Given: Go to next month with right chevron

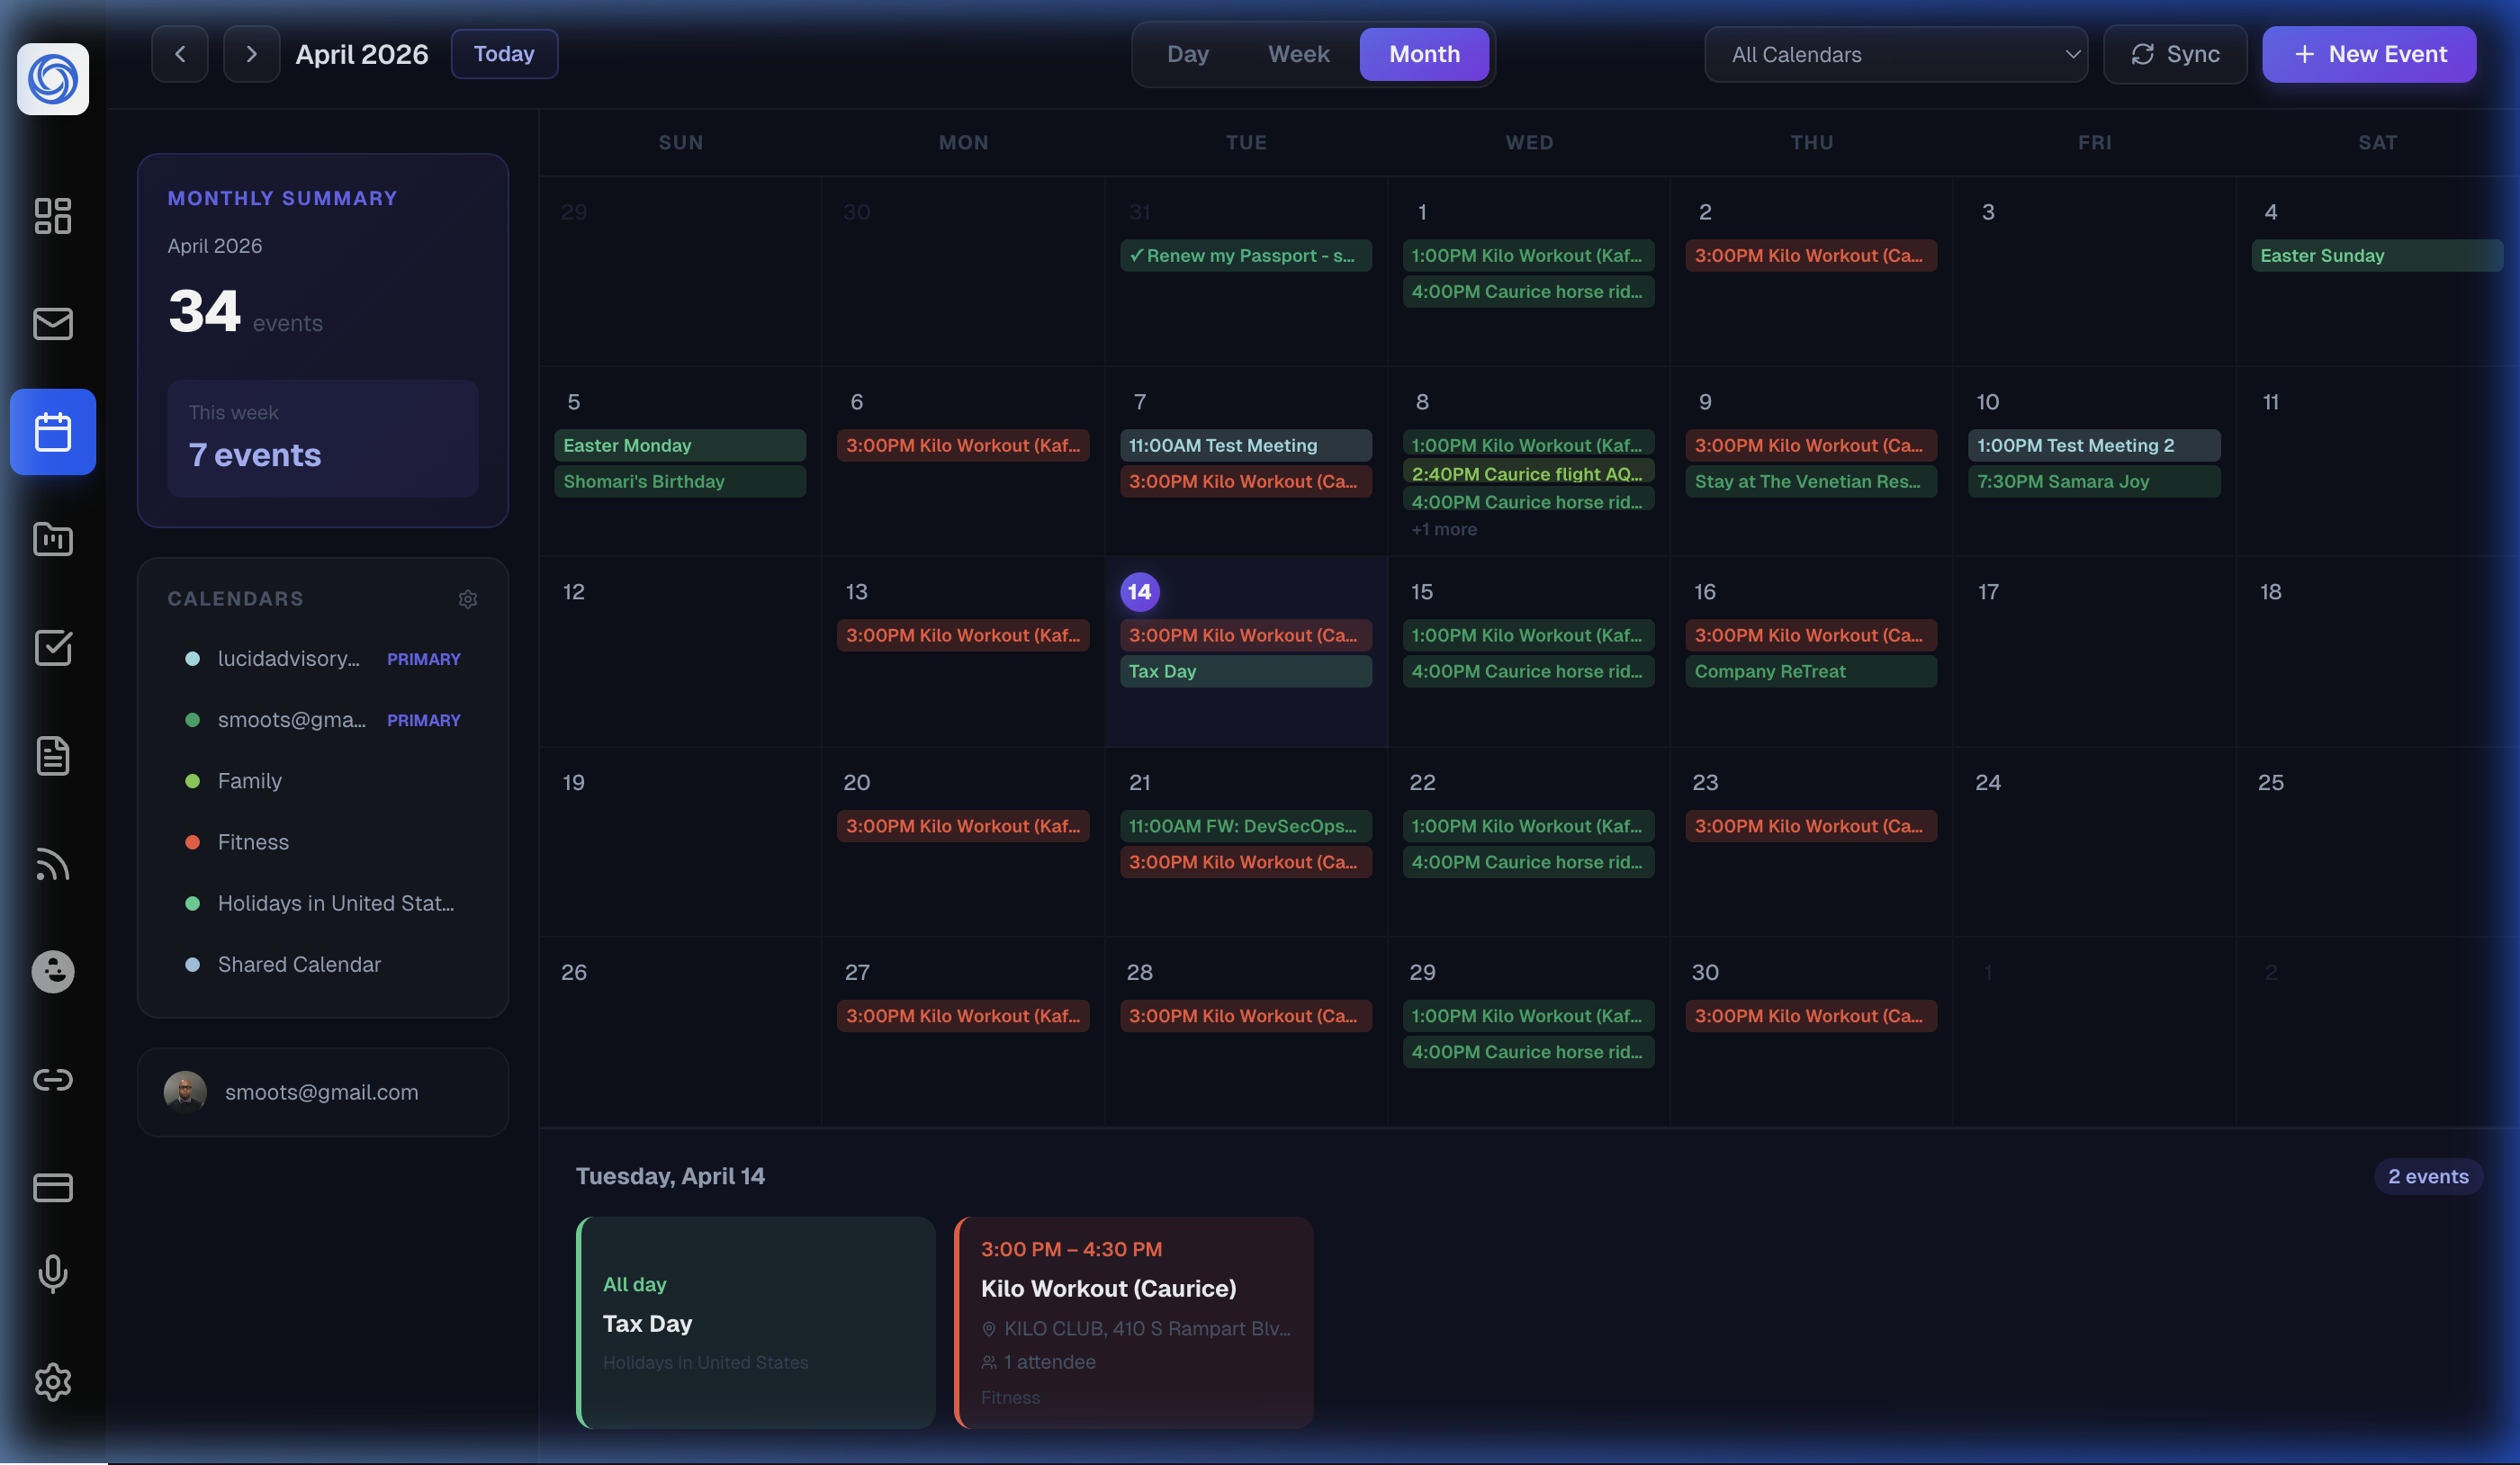Looking at the screenshot, I should point(251,54).
